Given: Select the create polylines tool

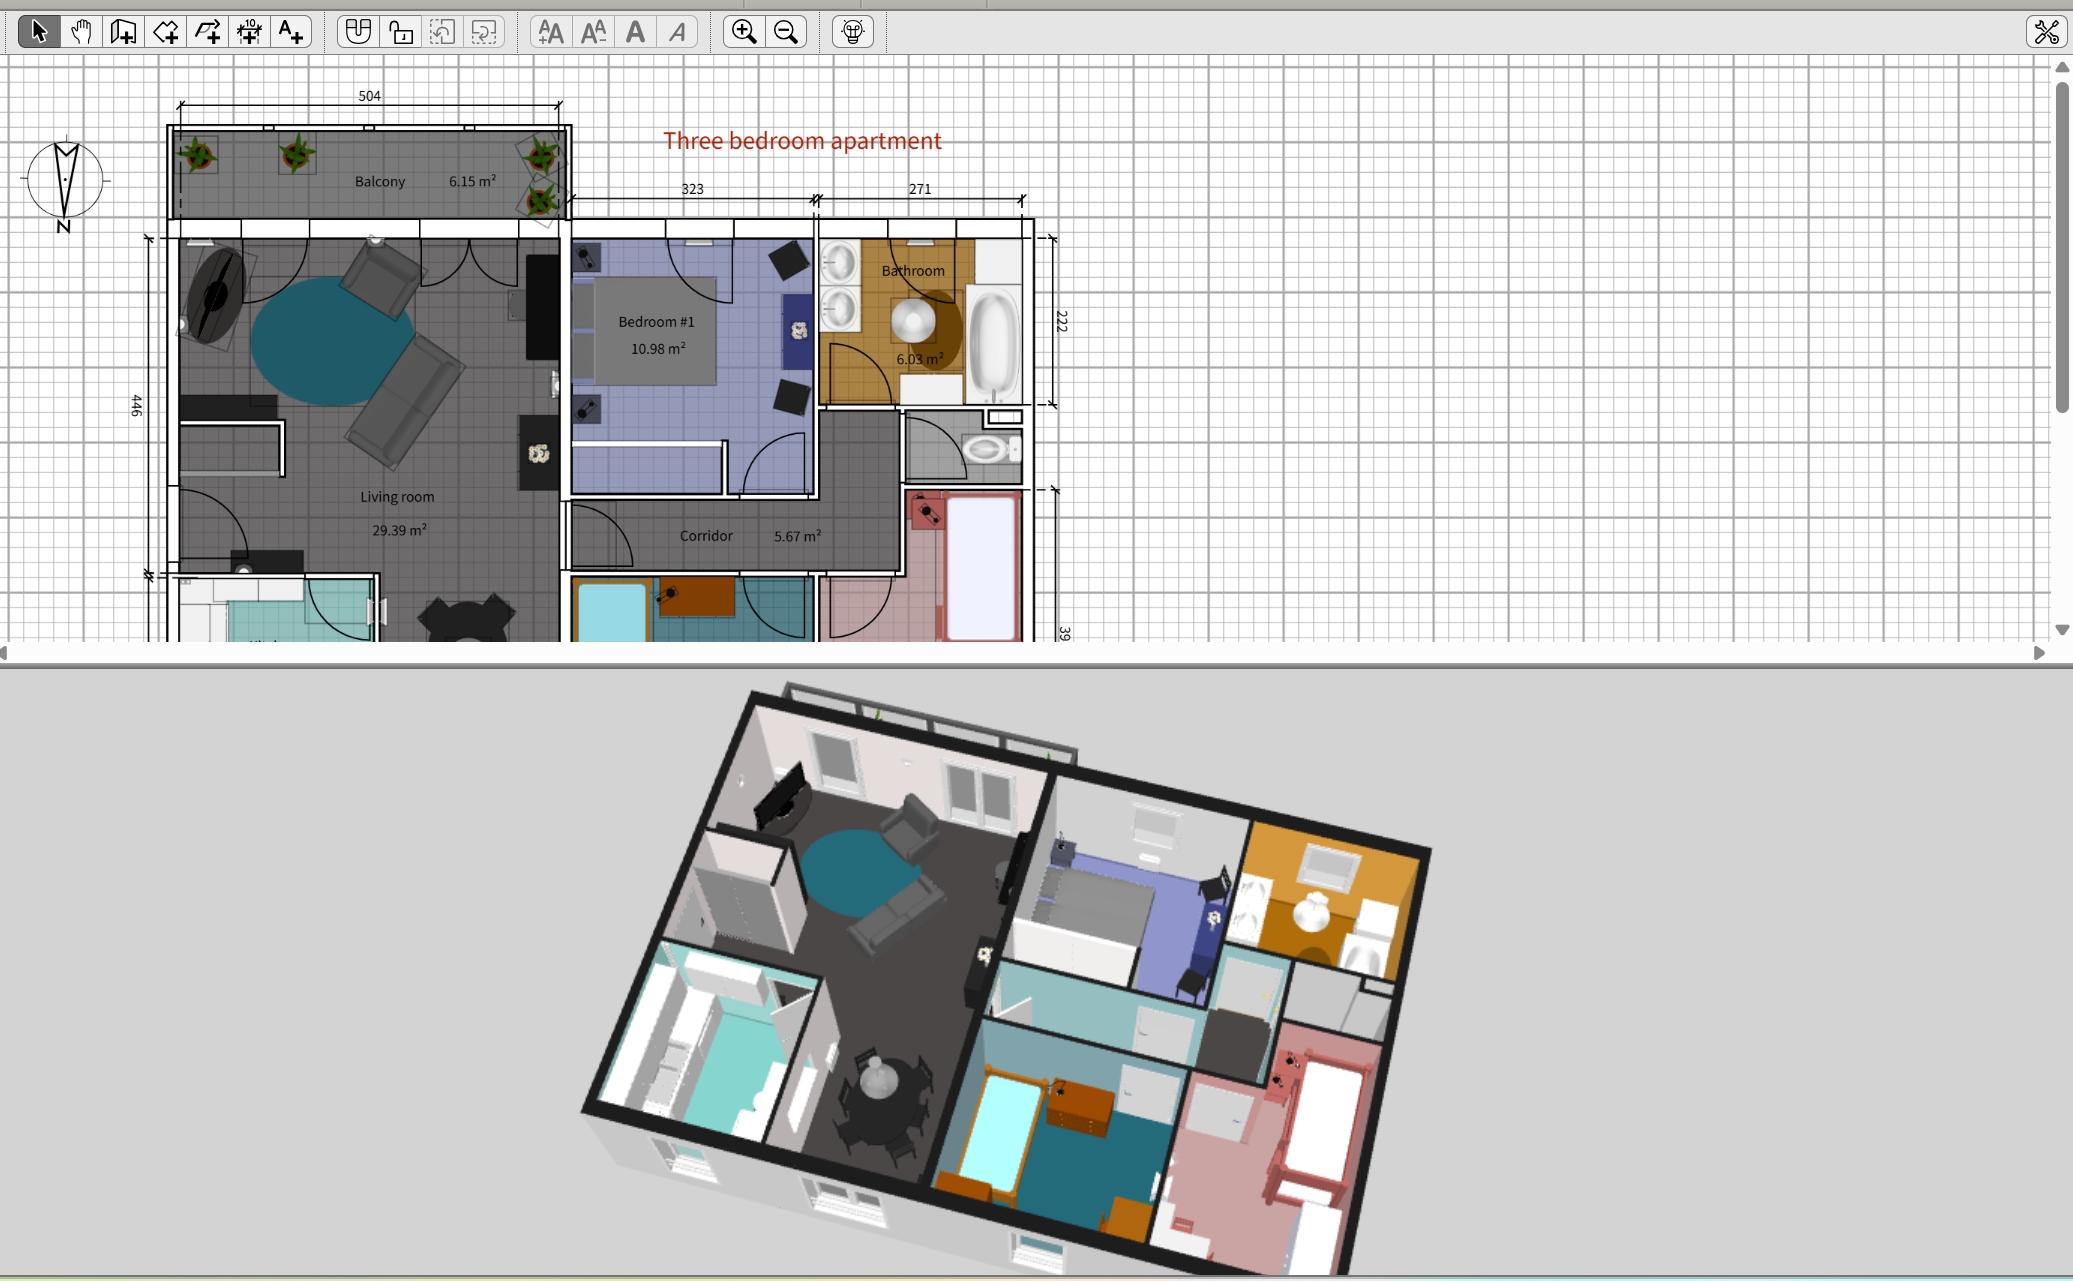Looking at the screenshot, I should coord(207,32).
